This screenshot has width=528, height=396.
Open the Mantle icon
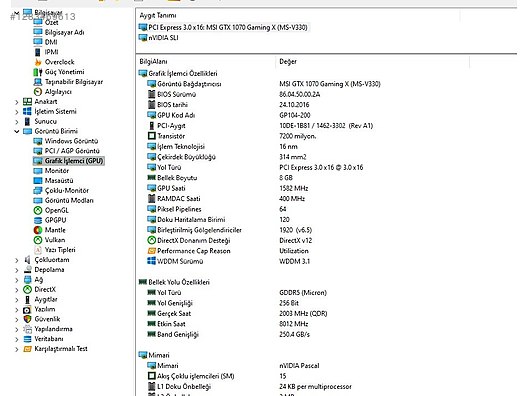coord(38,230)
